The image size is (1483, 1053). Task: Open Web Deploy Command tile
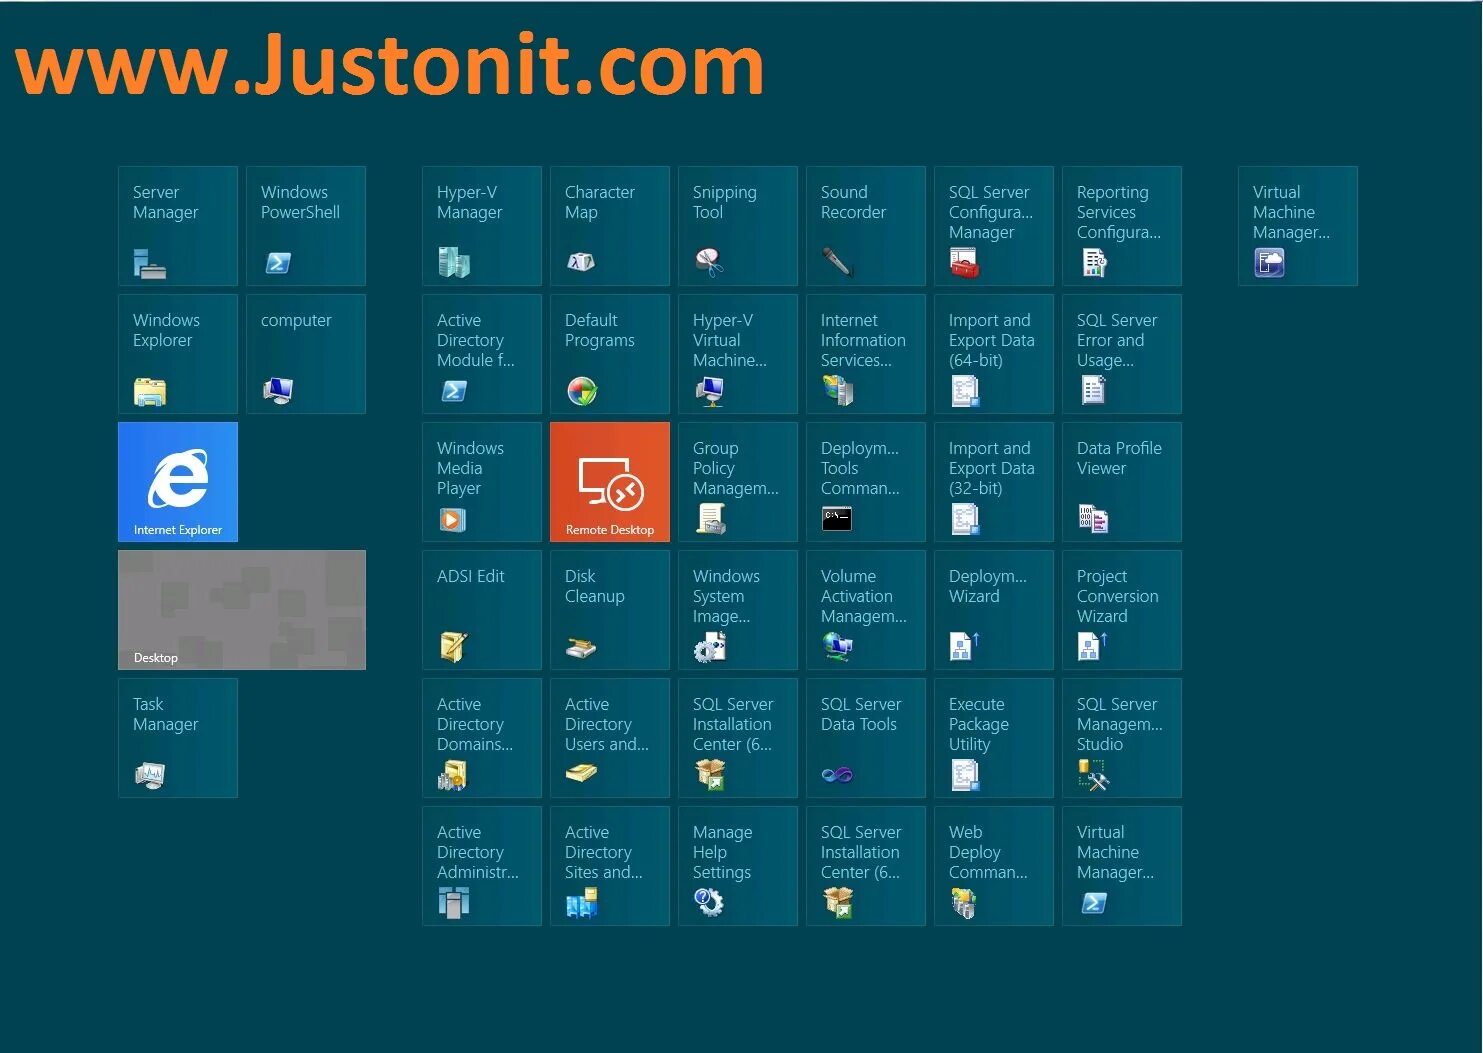click(994, 866)
